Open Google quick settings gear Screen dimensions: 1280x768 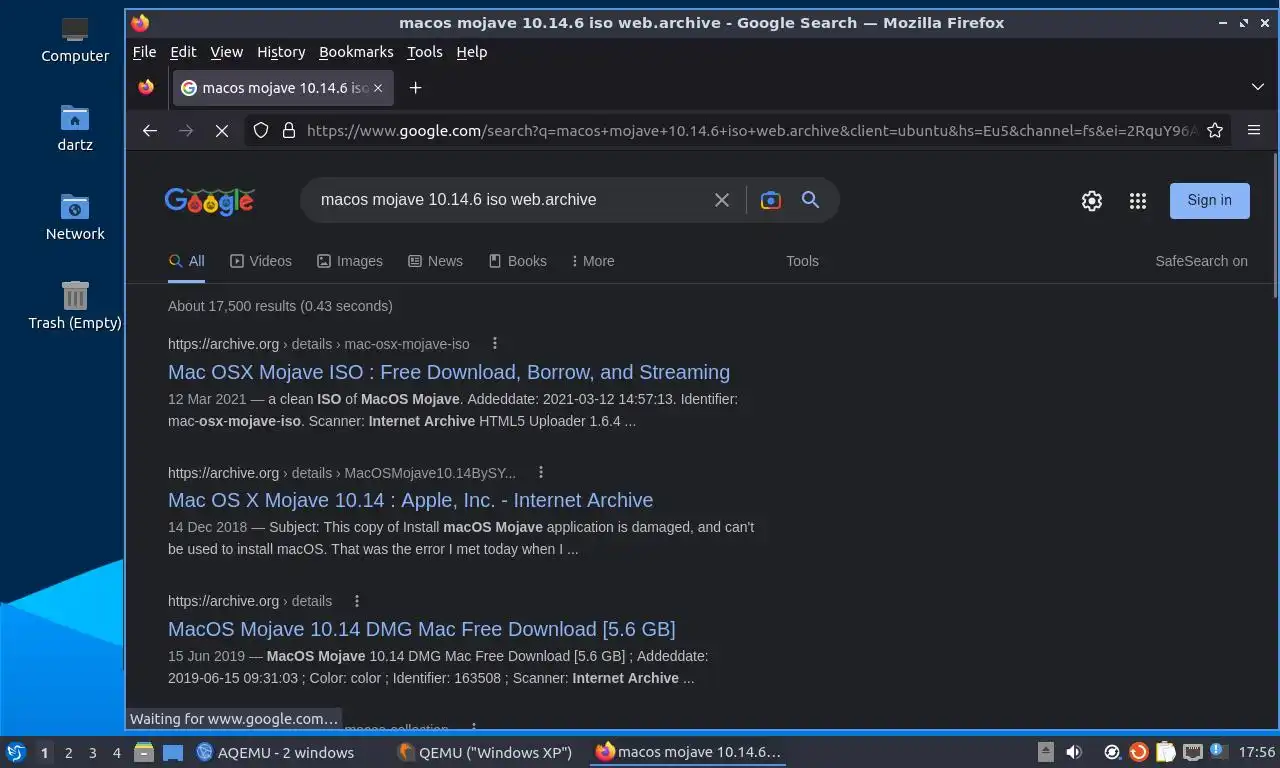[1092, 201]
